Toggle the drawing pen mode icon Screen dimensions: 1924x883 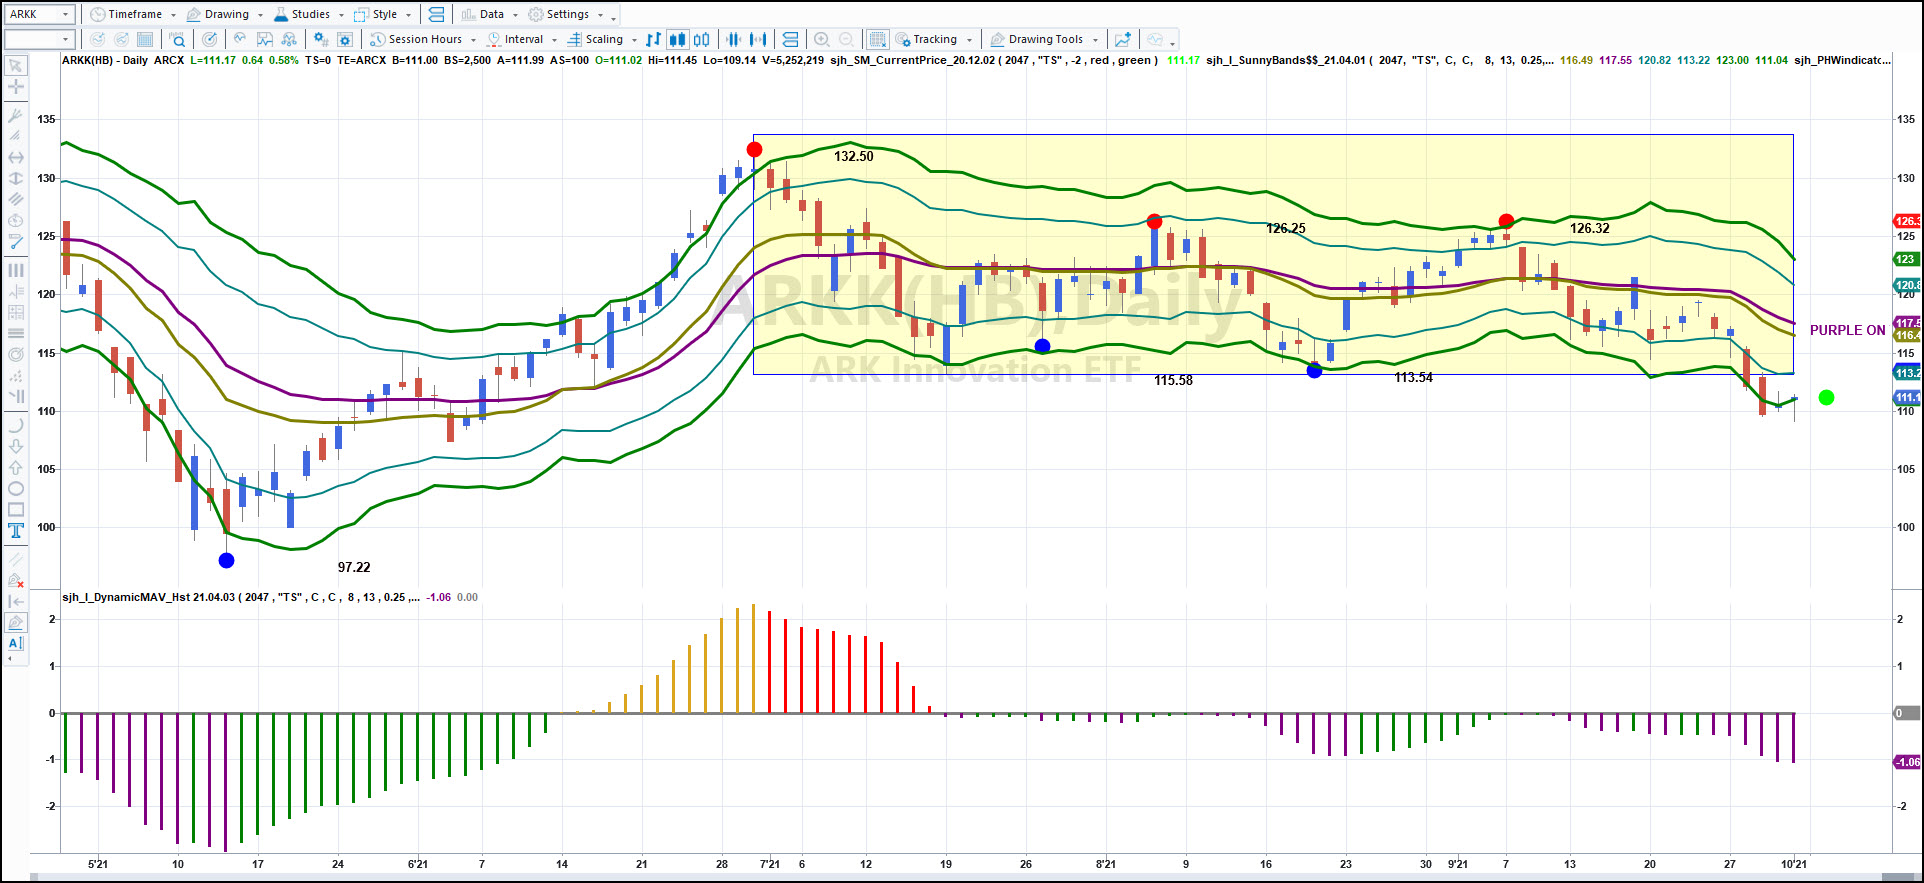(x=16, y=622)
